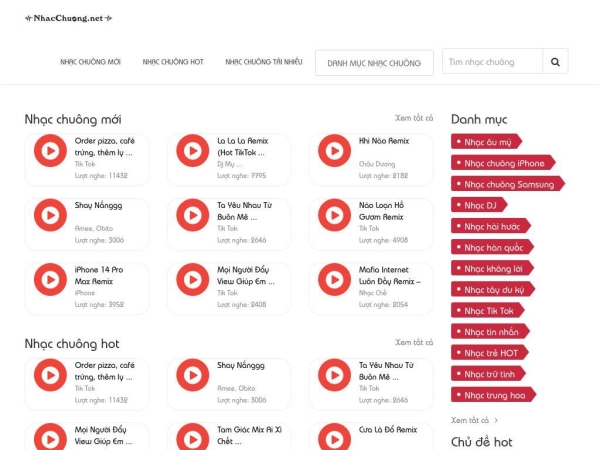Play the Khi Nào Remix ringtone
The width and height of the screenshot is (600, 450).
(x=334, y=152)
